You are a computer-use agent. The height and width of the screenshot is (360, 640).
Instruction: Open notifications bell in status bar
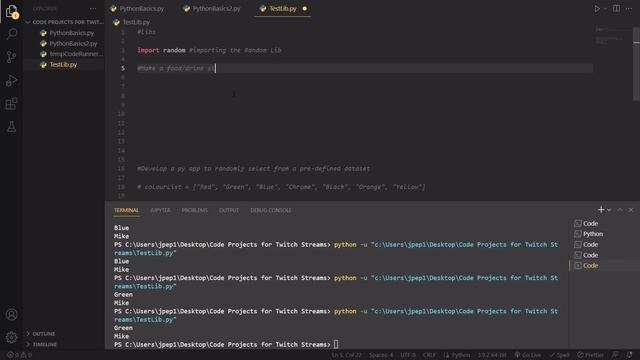coord(629,355)
